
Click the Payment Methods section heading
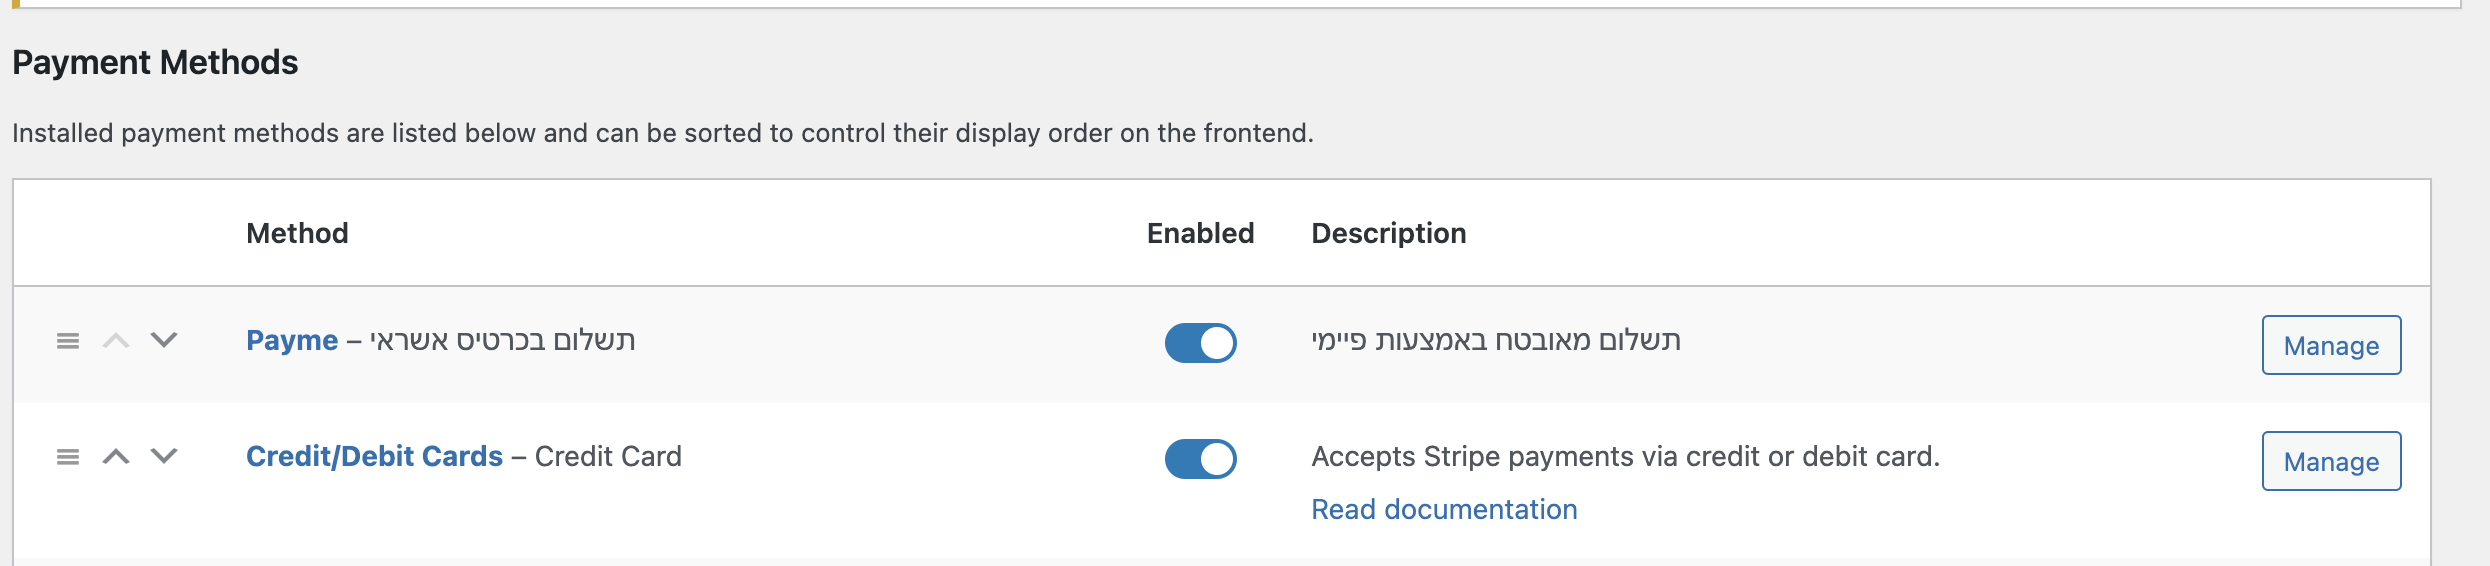tap(155, 63)
